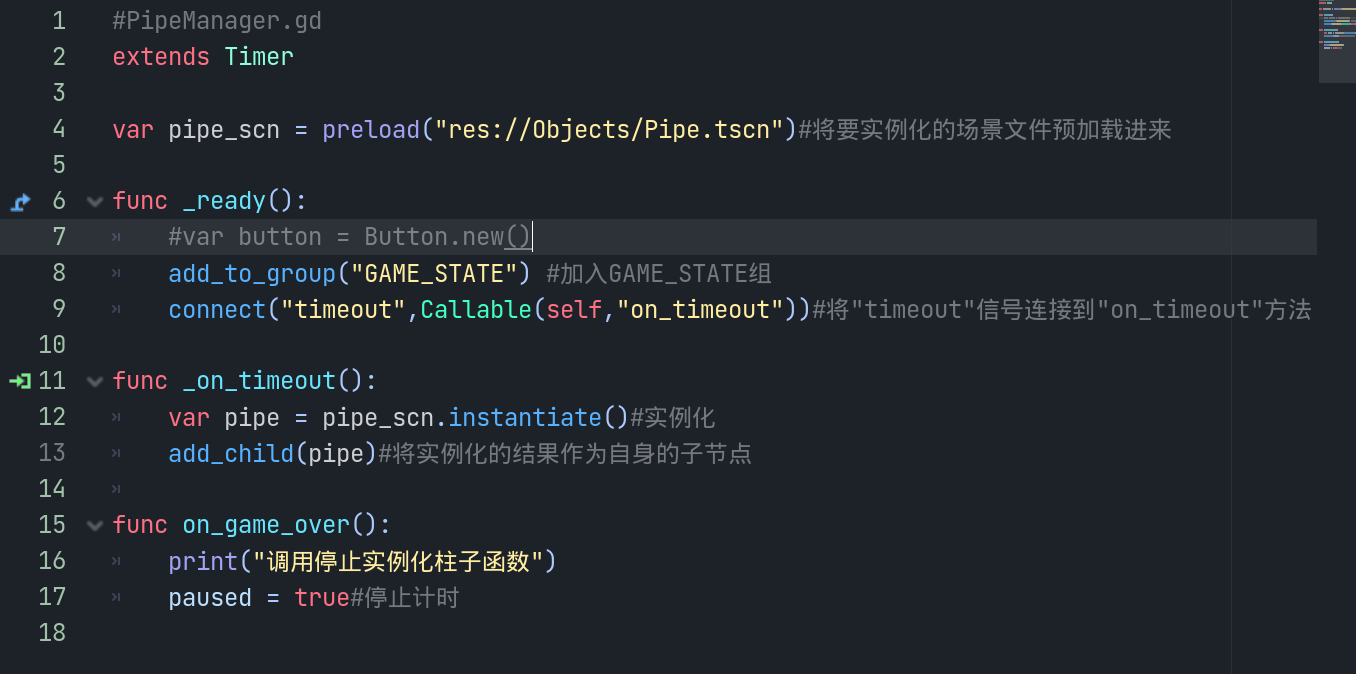Click the preload function call
The height and width of the screenshot is (674, 1356).
pos(371,129)
